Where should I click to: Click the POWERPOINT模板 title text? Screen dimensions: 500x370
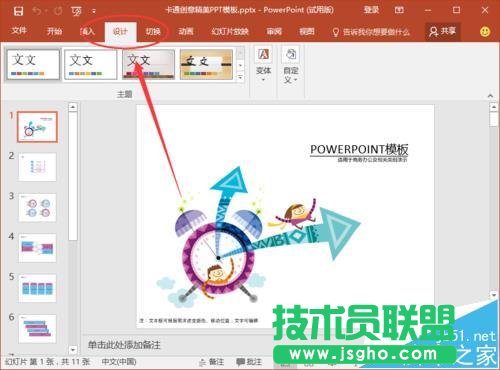click(359, 149)
